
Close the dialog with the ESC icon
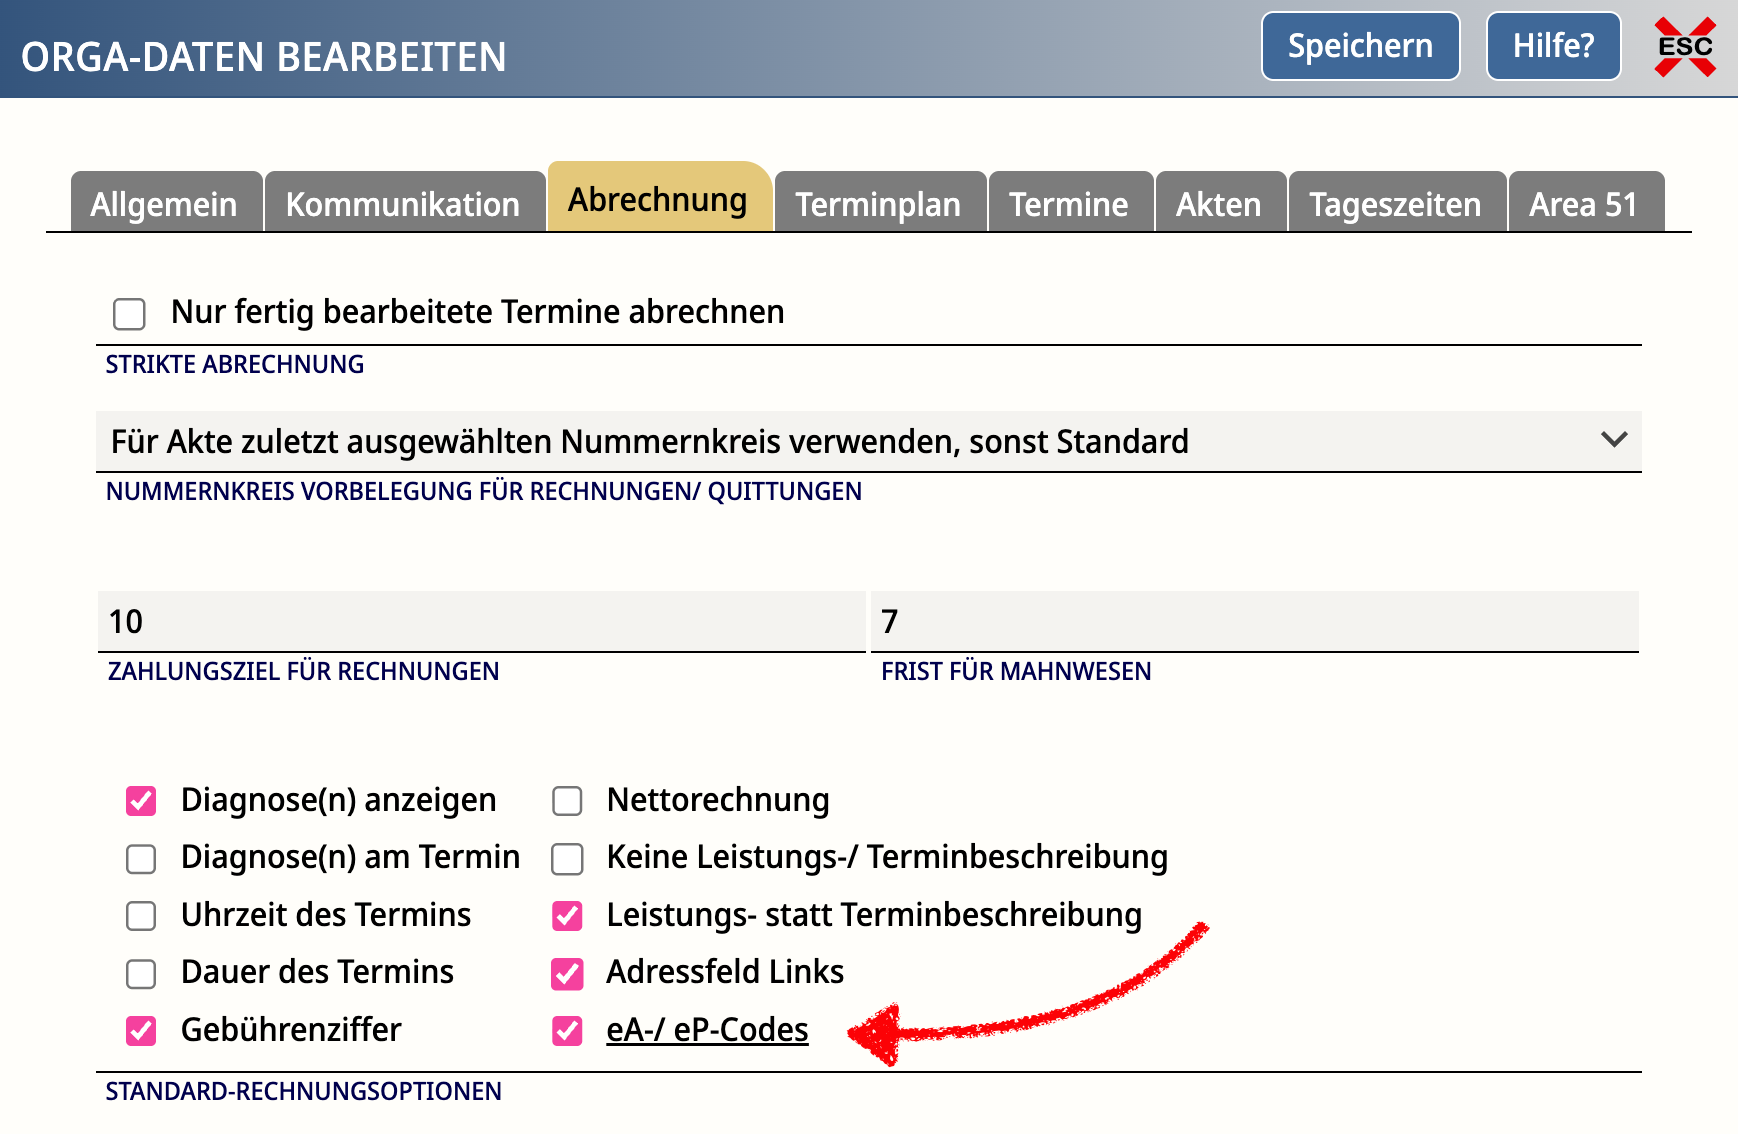(1685, 47)
